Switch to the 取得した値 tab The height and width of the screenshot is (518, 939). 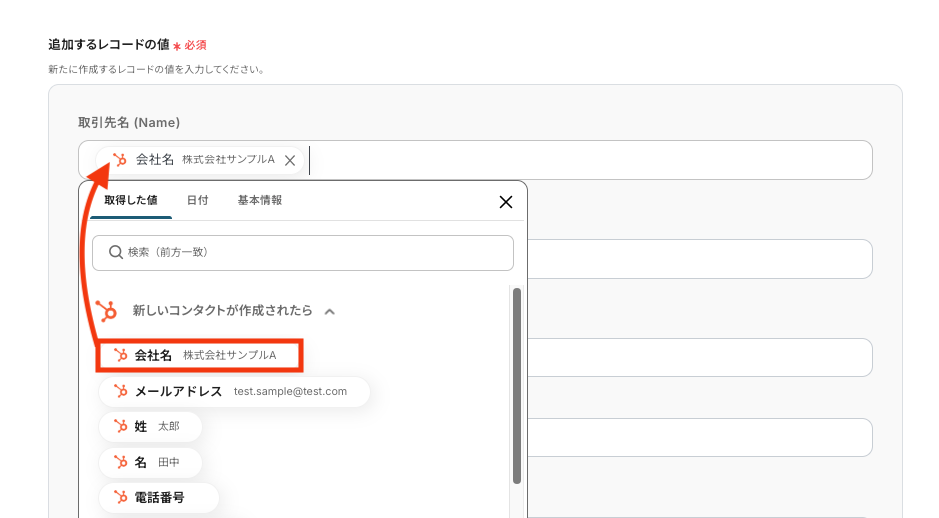point(131,200)
